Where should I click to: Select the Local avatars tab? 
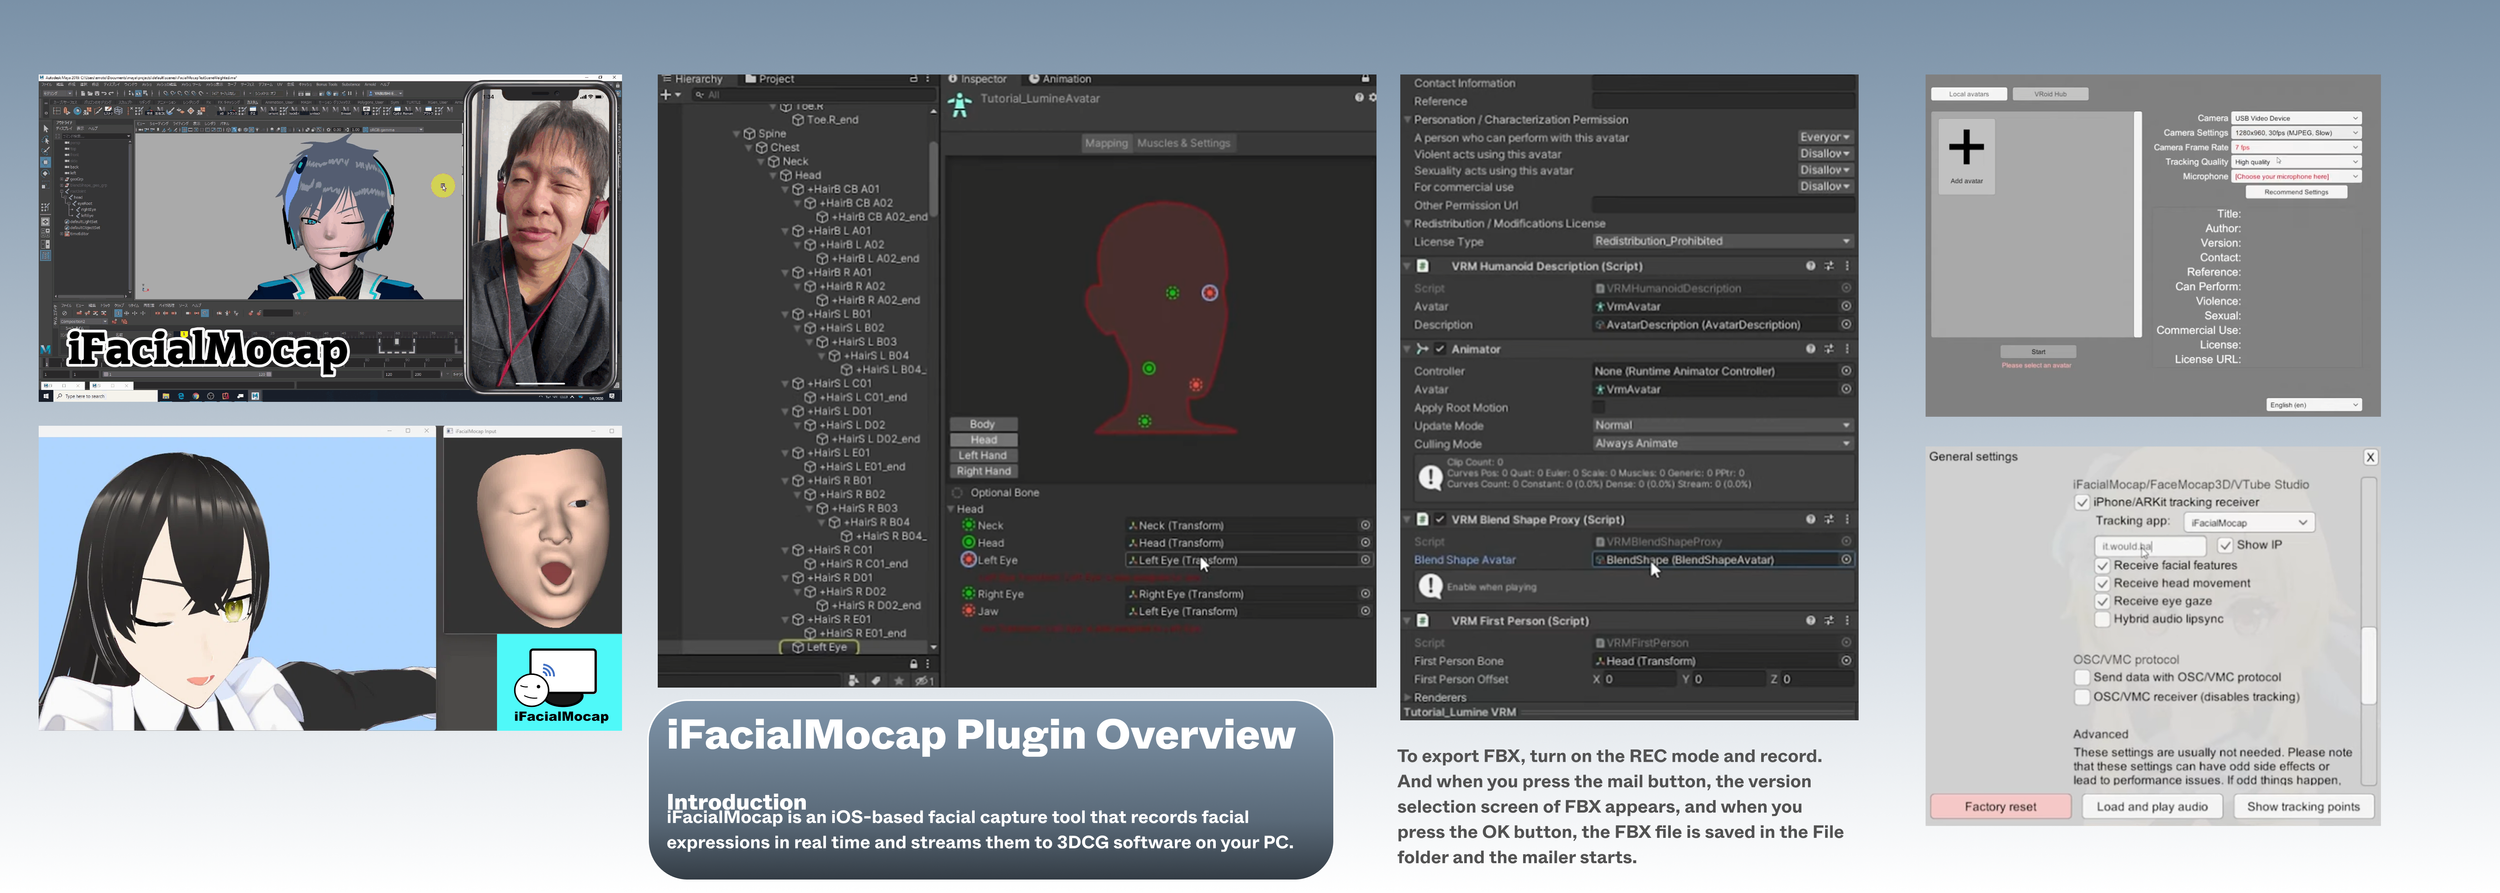(1969, 94)
